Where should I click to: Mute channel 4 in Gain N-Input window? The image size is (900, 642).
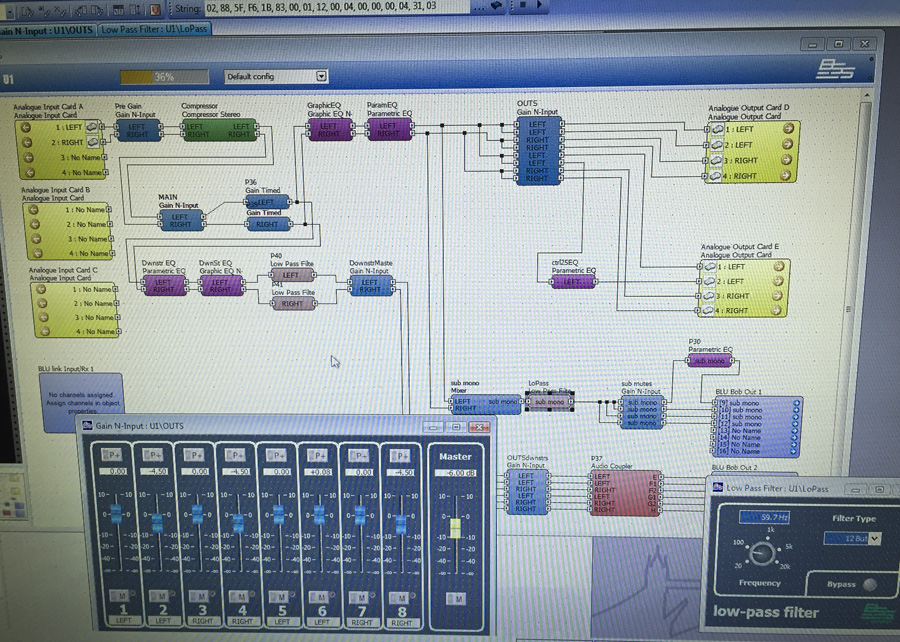[x=239, y=597]
